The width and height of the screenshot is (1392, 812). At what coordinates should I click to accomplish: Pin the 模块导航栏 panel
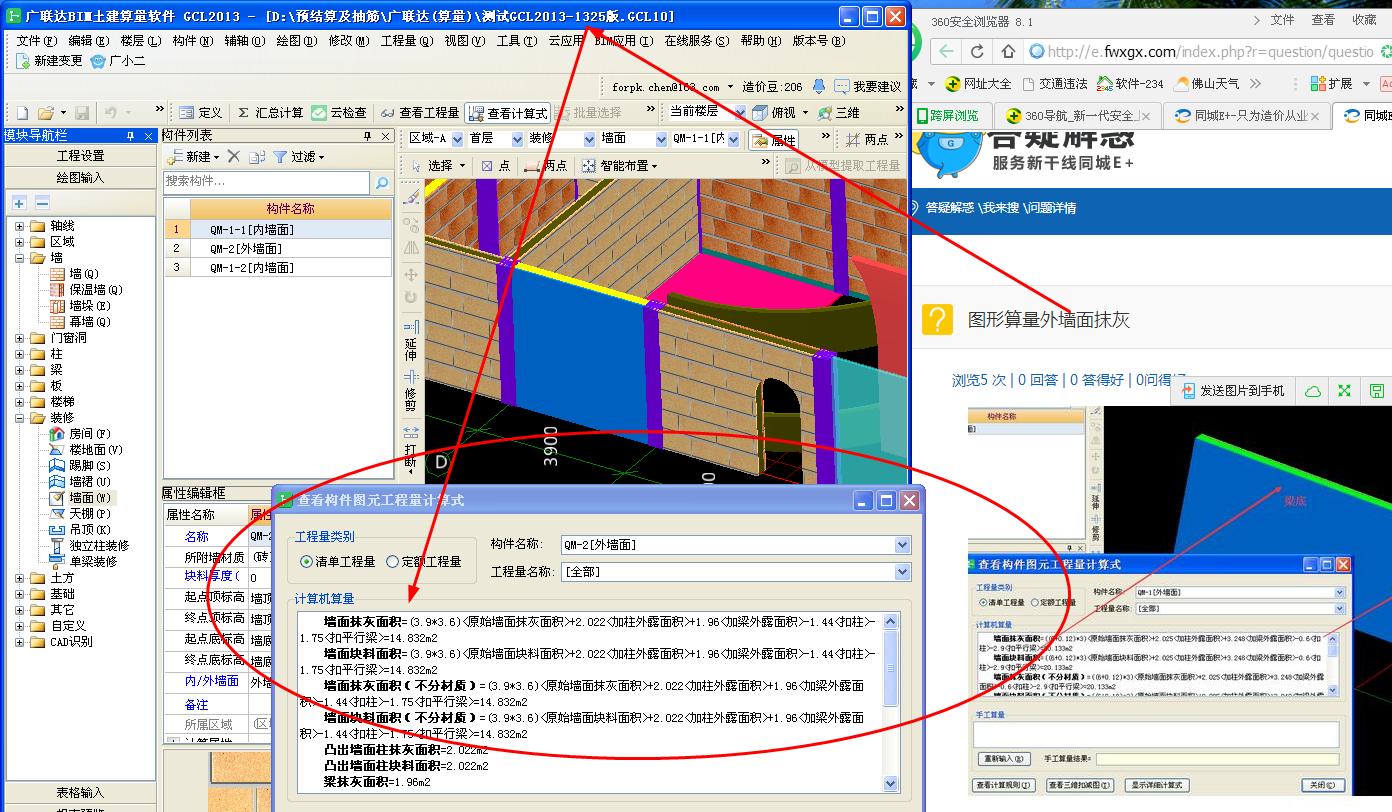(130, 136)
